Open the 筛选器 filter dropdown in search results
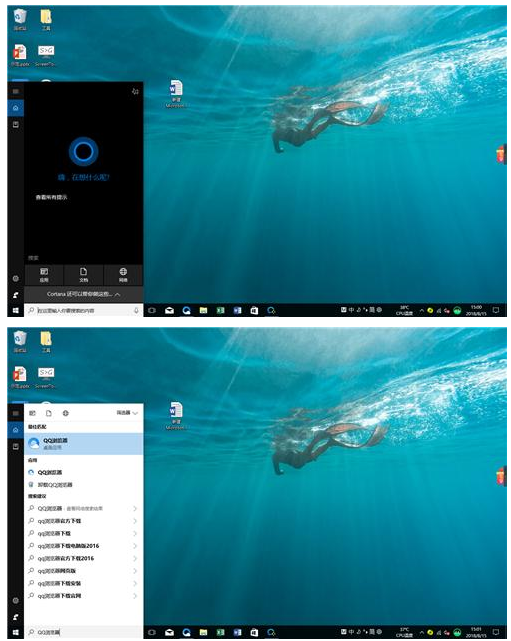The image size is (511, 641). [x=127, y=413]
